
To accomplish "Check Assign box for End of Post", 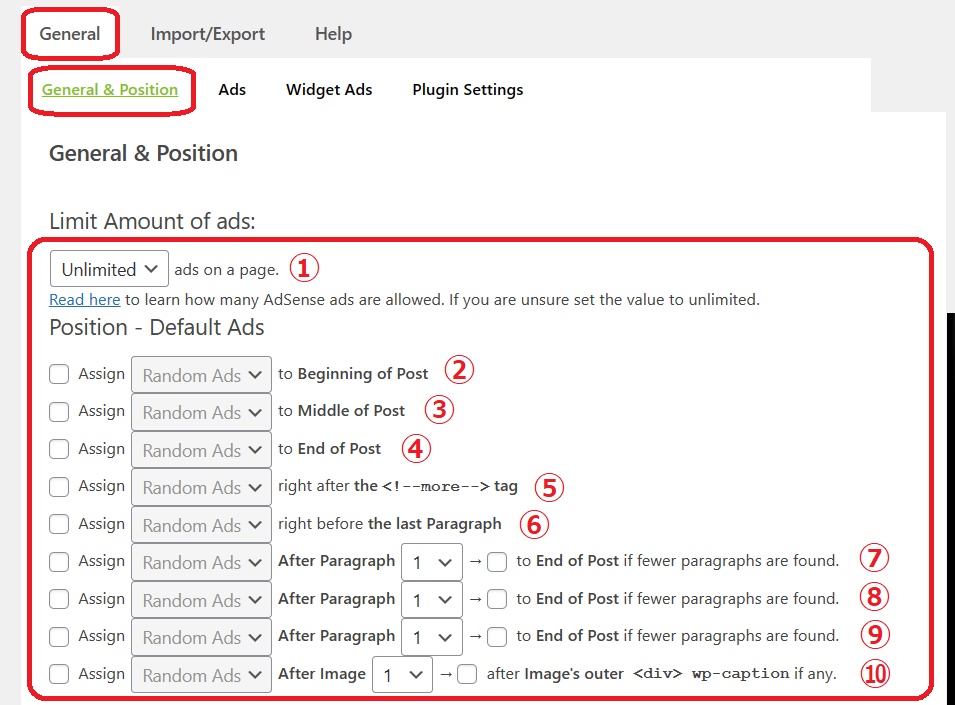I will tap(59, 449).
